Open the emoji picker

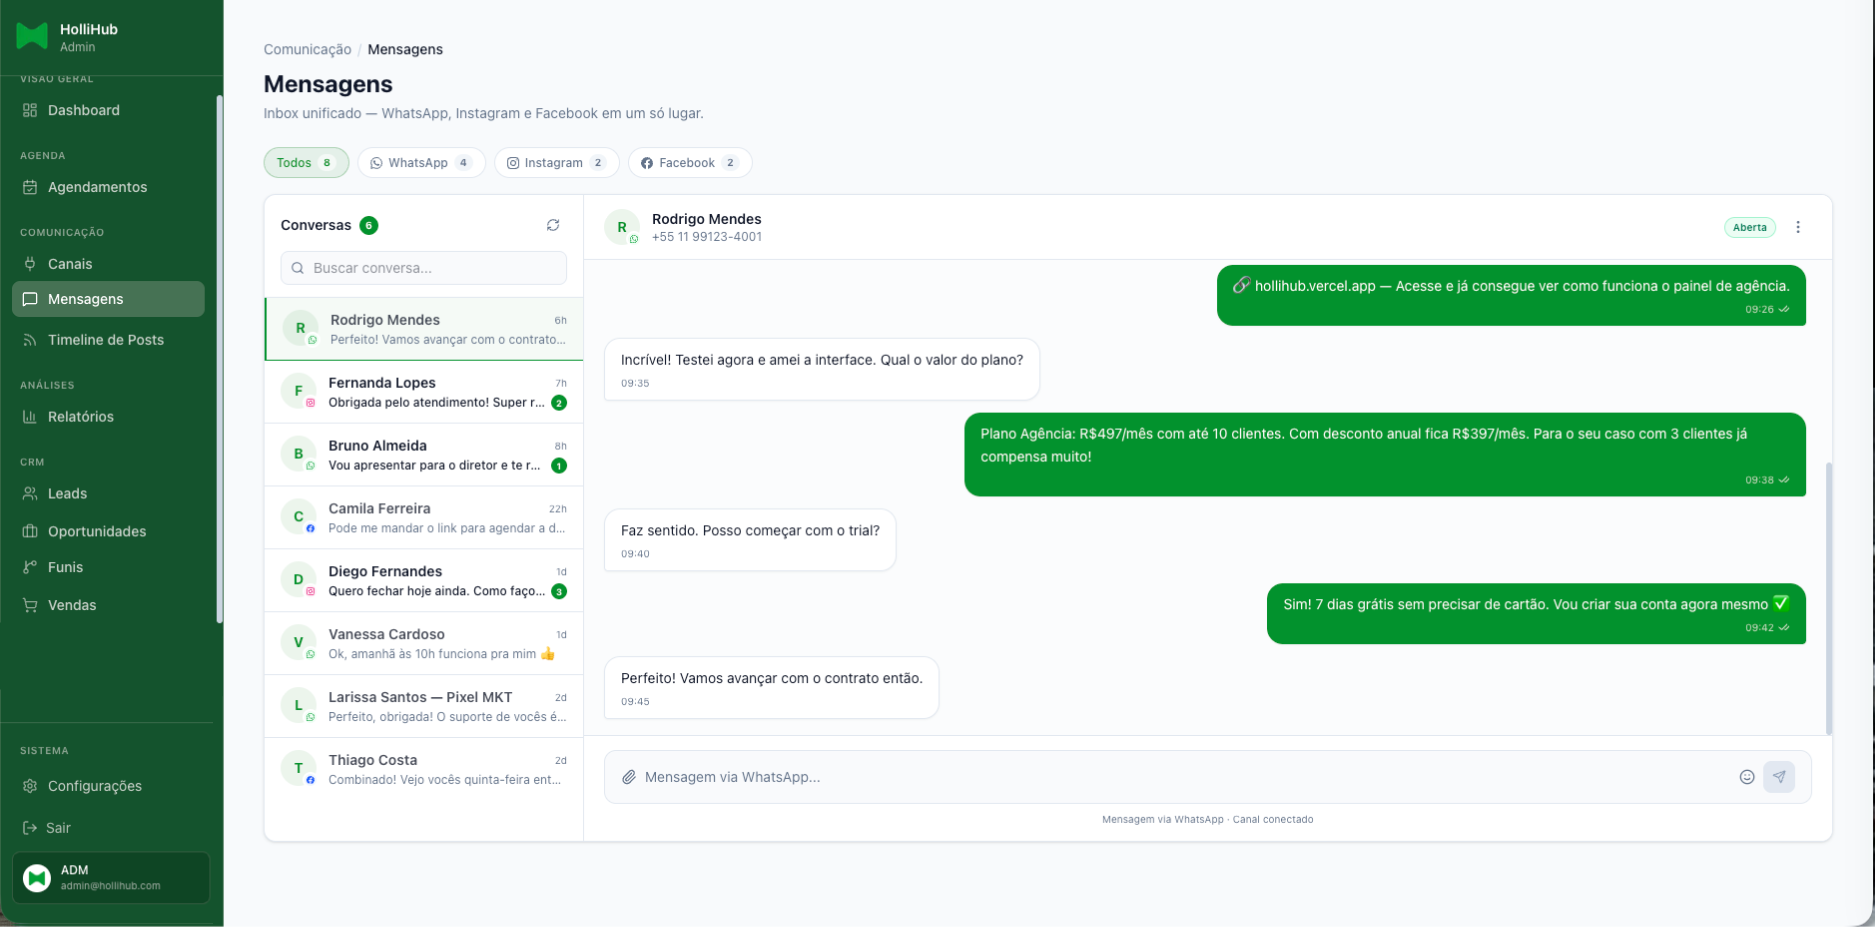(x=1746, y=776)
